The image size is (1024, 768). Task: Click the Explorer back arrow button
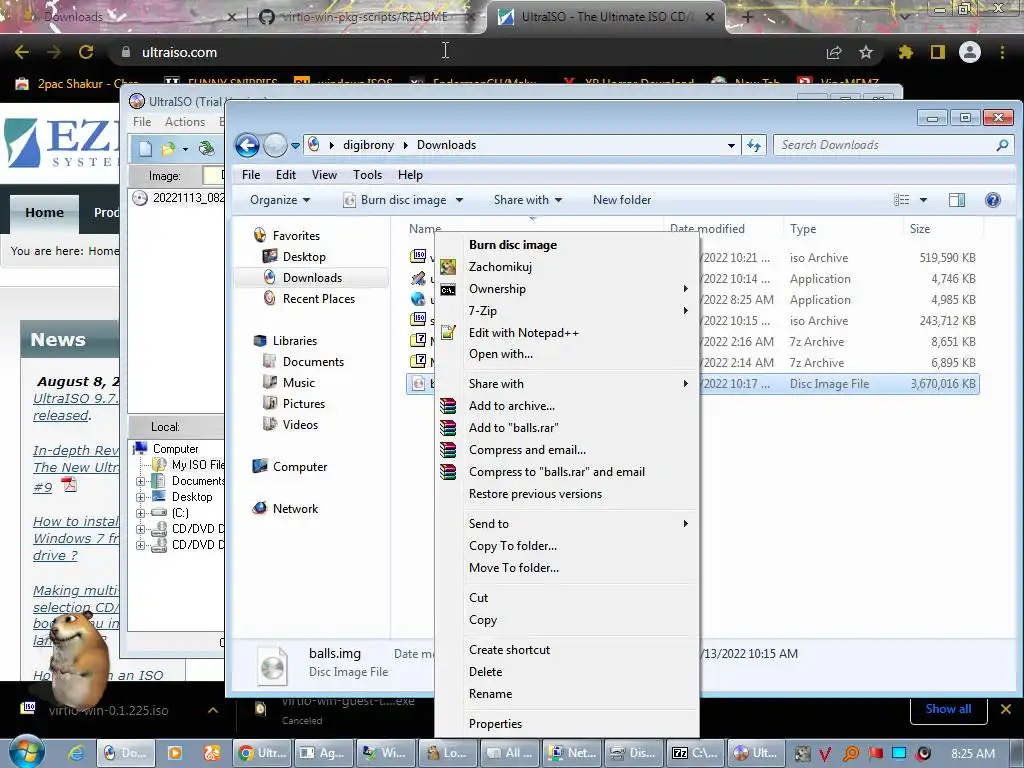click(x=248, y=145)
